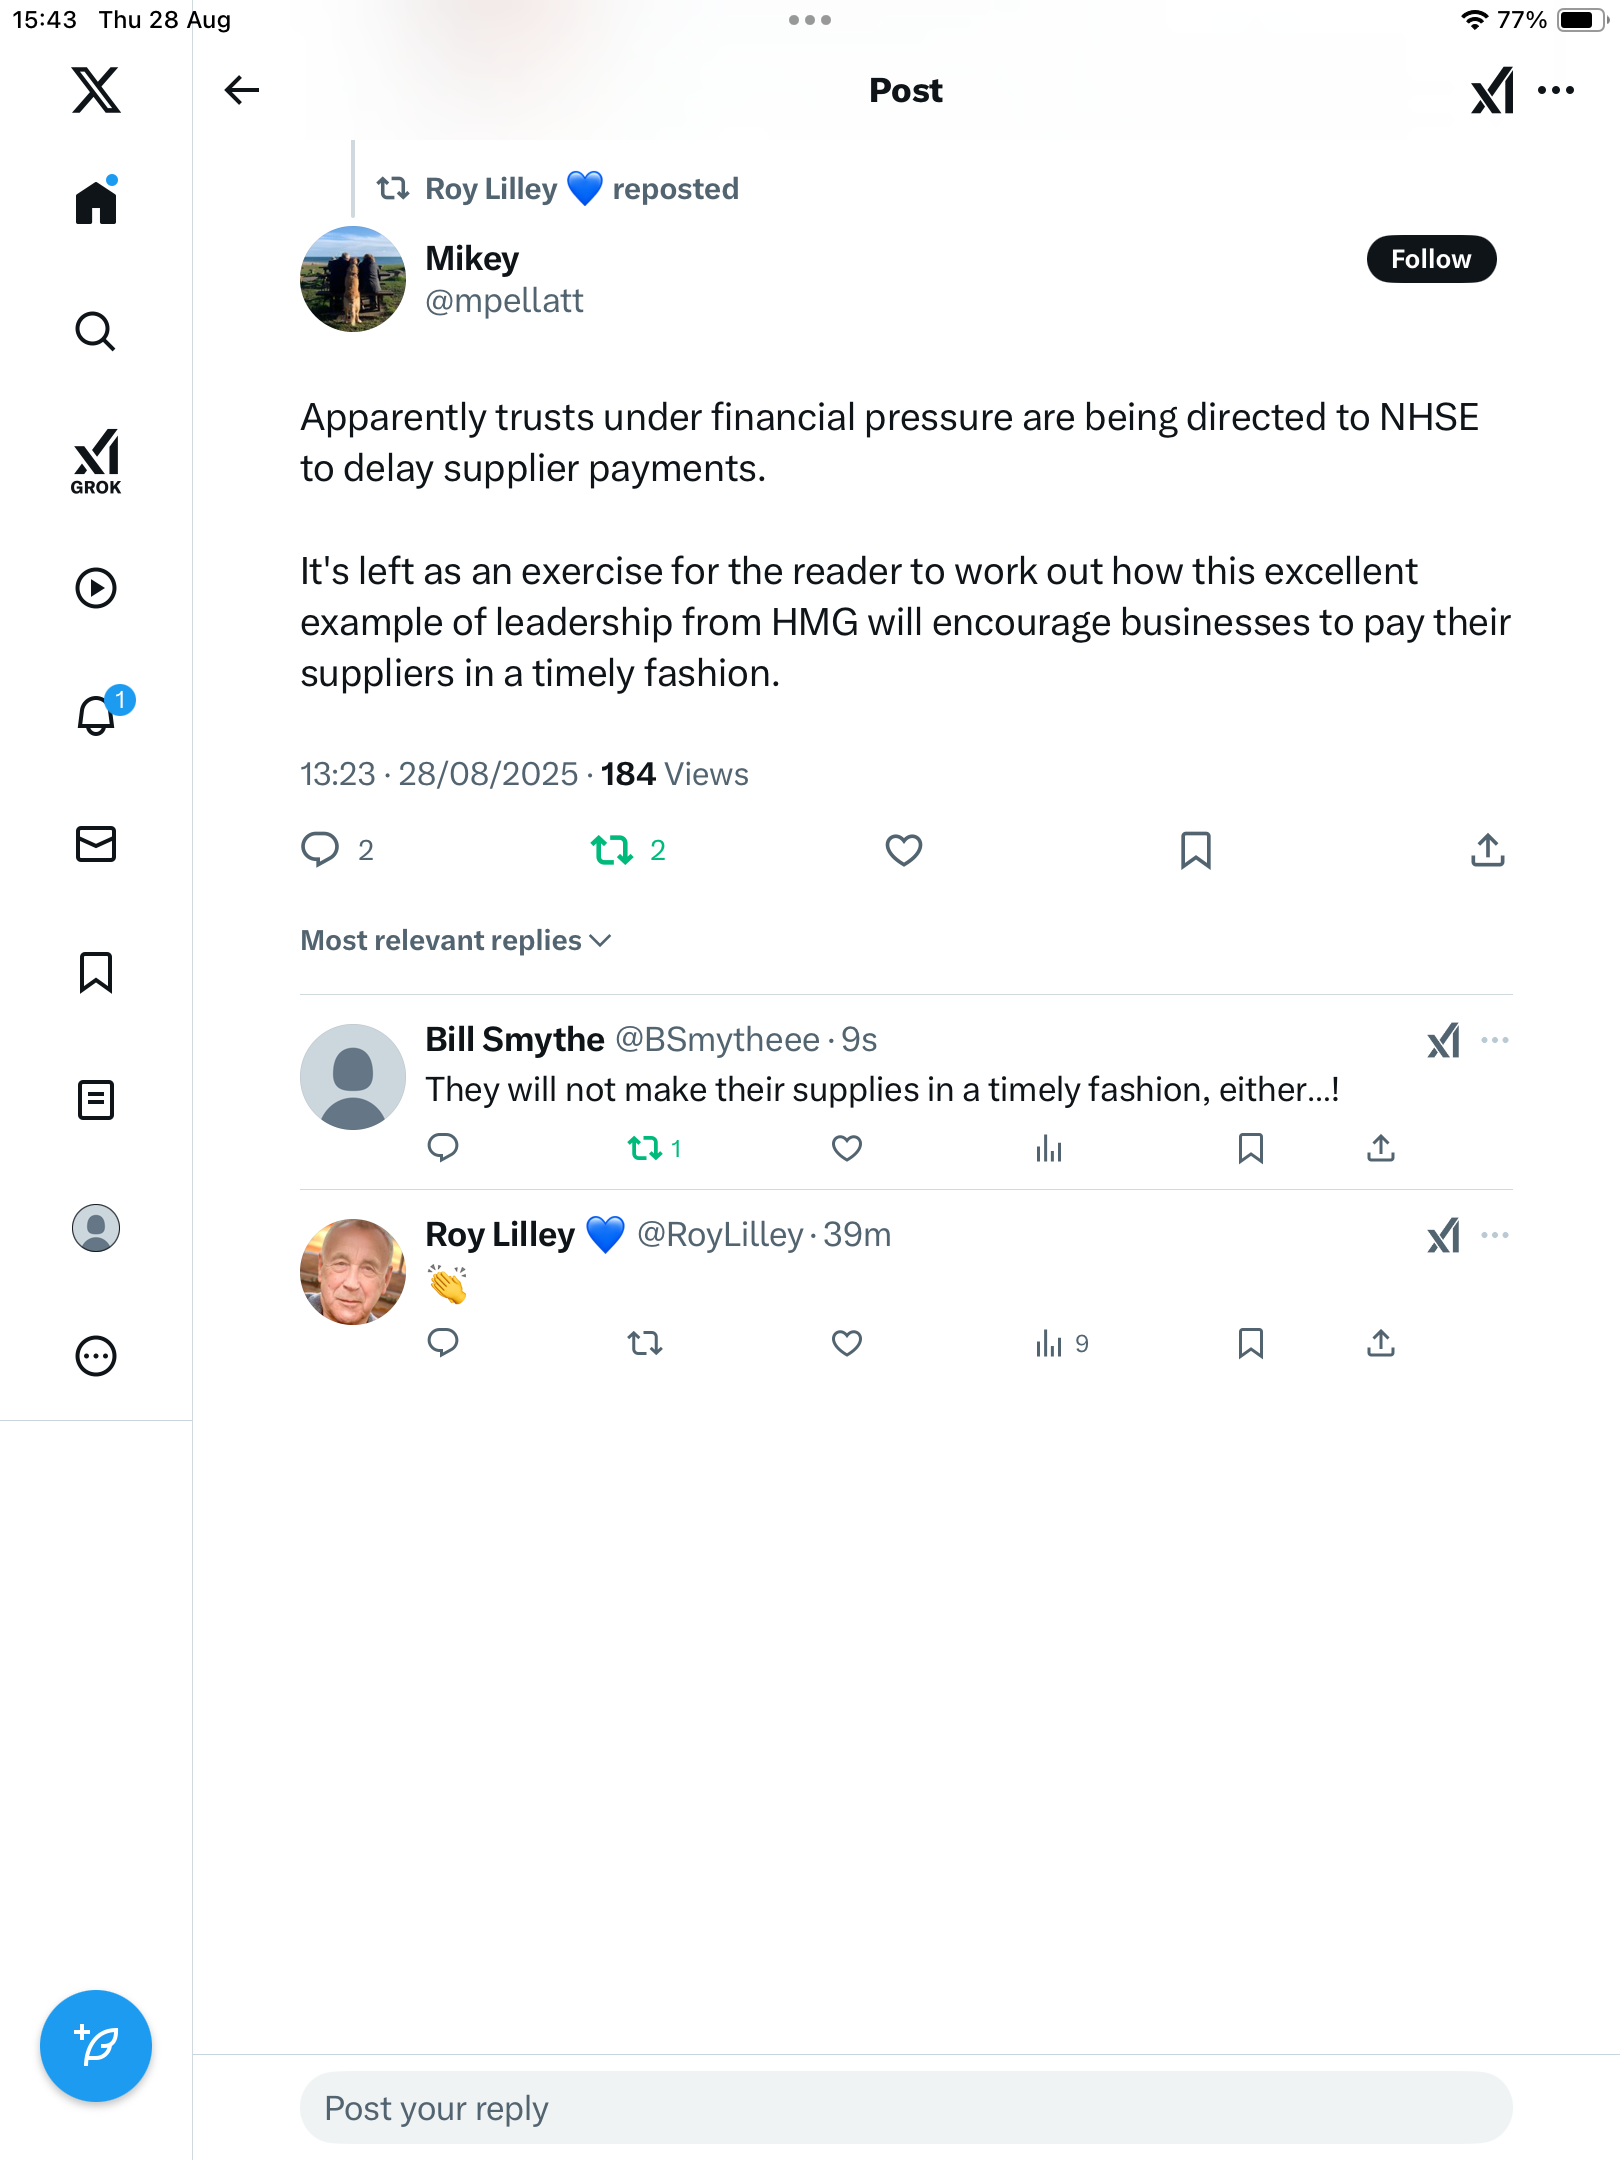Open the @RoyLilley profile link

720,1235
